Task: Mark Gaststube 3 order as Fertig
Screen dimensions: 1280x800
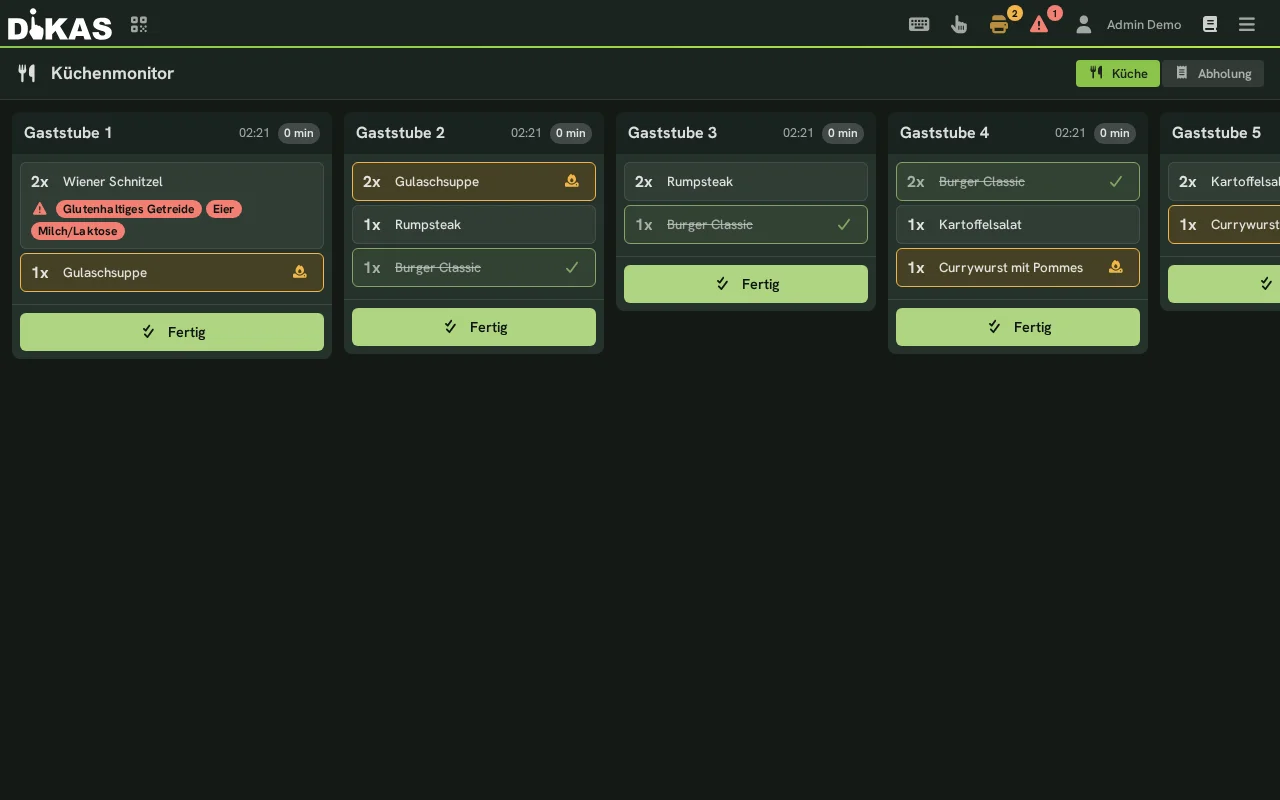Action: pos(746,284)
